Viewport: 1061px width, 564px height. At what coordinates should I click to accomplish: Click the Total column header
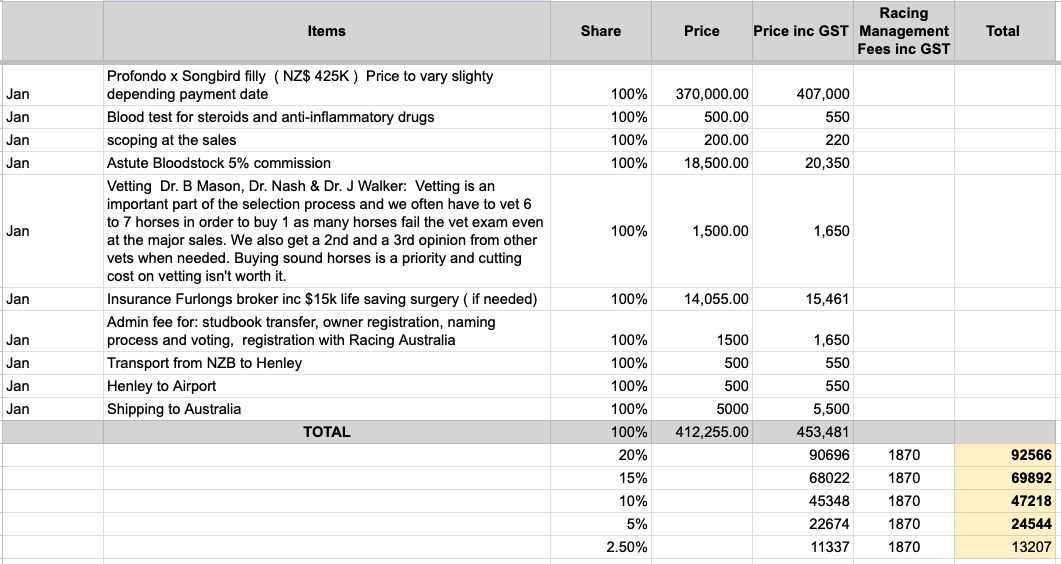1002,31
